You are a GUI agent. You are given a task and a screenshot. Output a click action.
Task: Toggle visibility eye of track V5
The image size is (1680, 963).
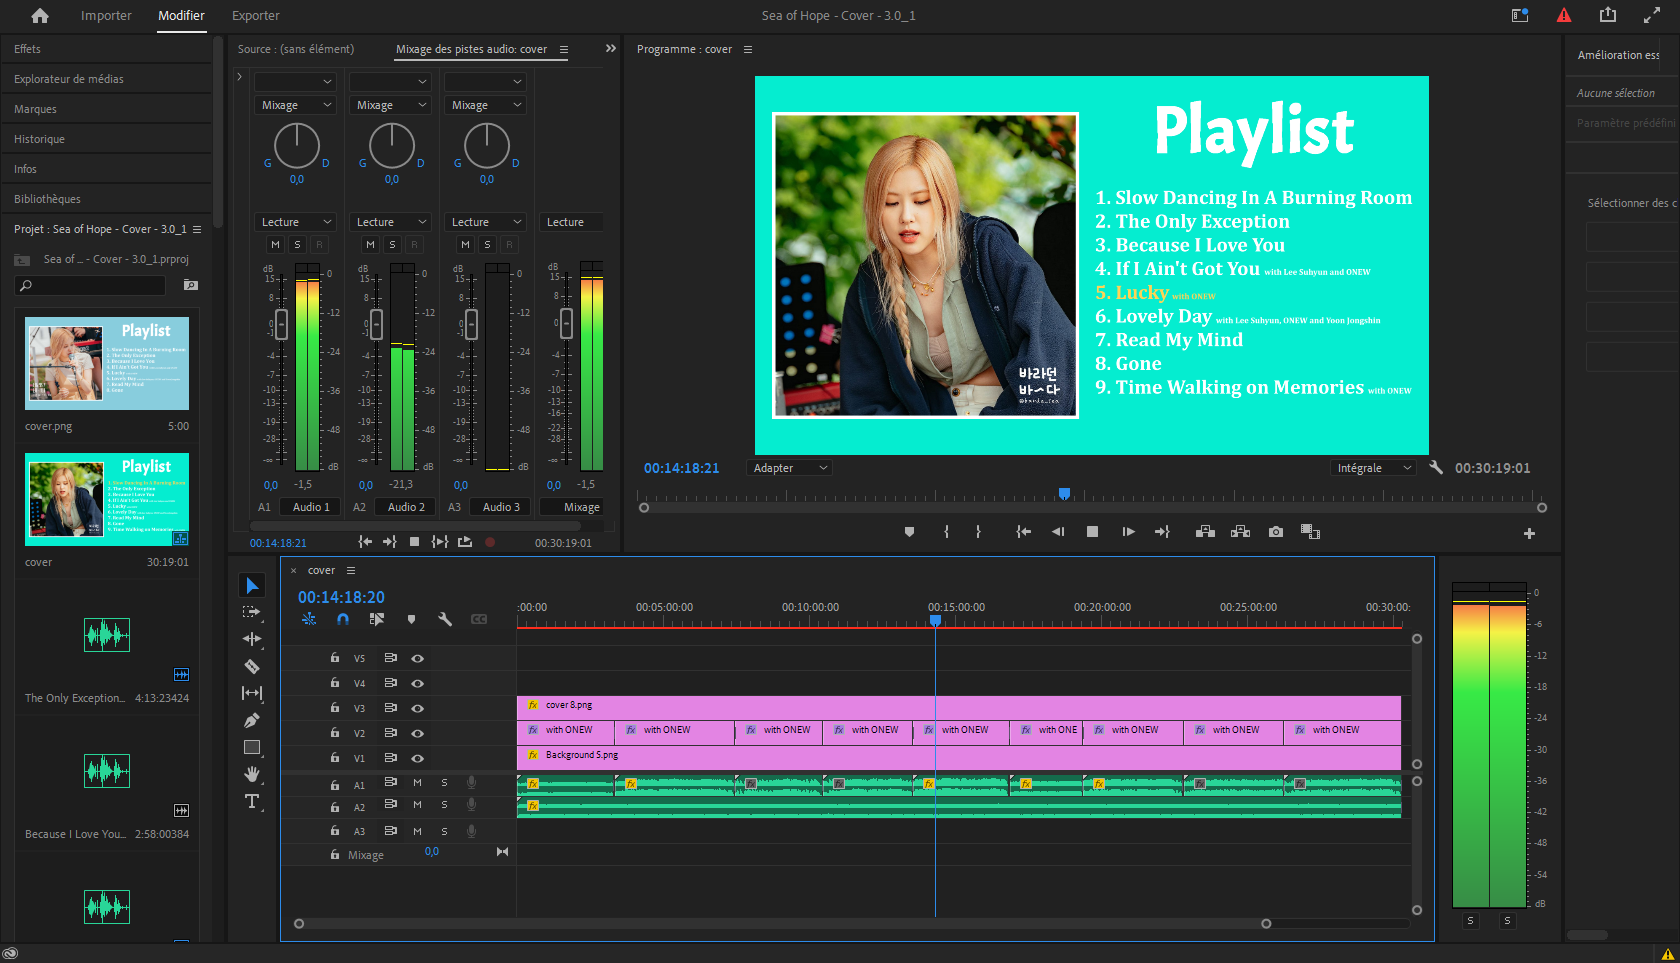[x=418, y=659]
